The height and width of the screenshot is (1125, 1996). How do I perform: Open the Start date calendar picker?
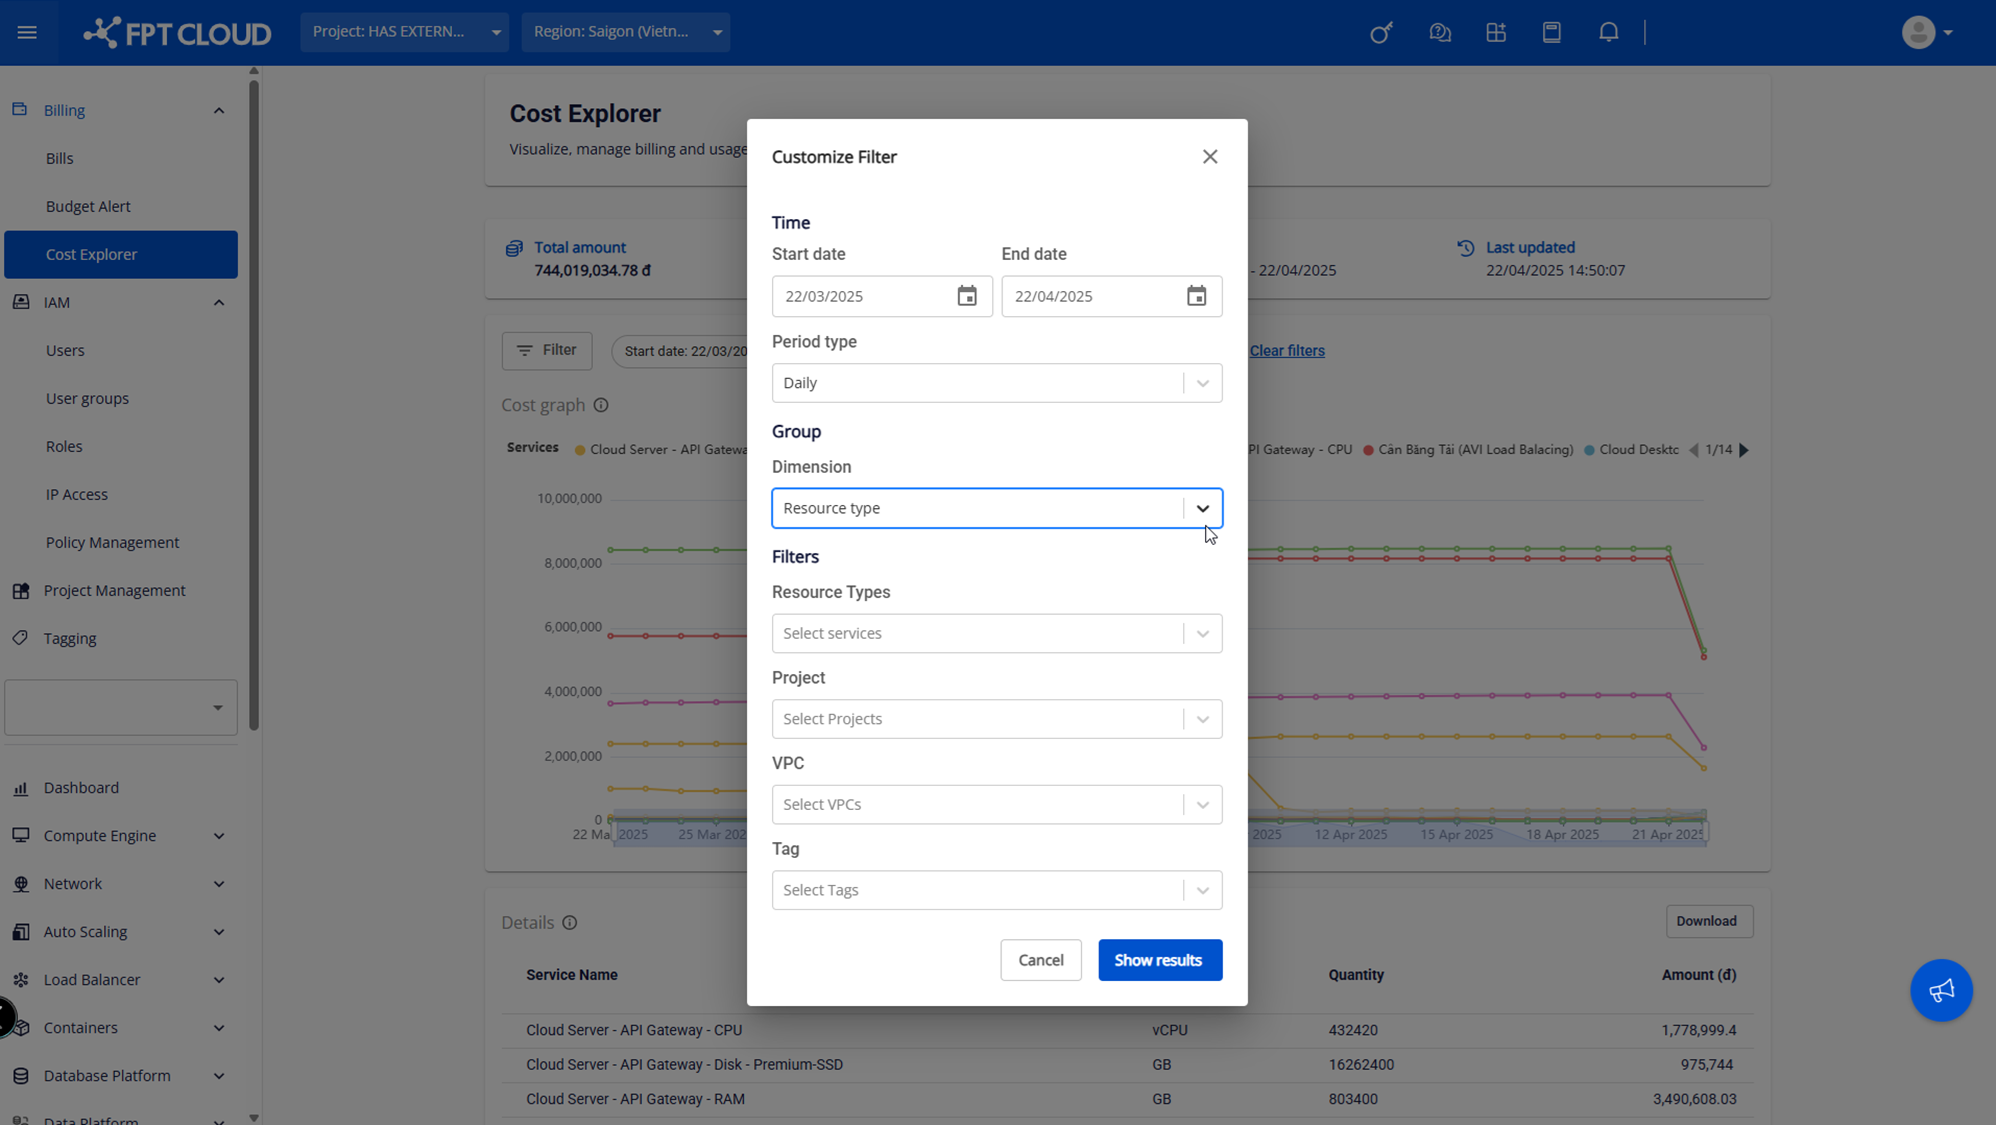(966, 296)
